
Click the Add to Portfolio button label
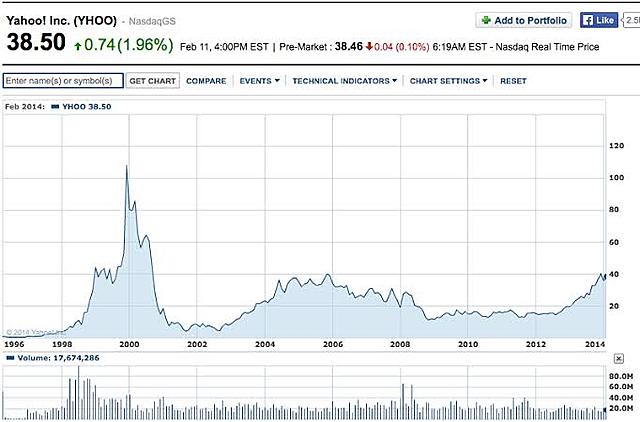[531, 20]
